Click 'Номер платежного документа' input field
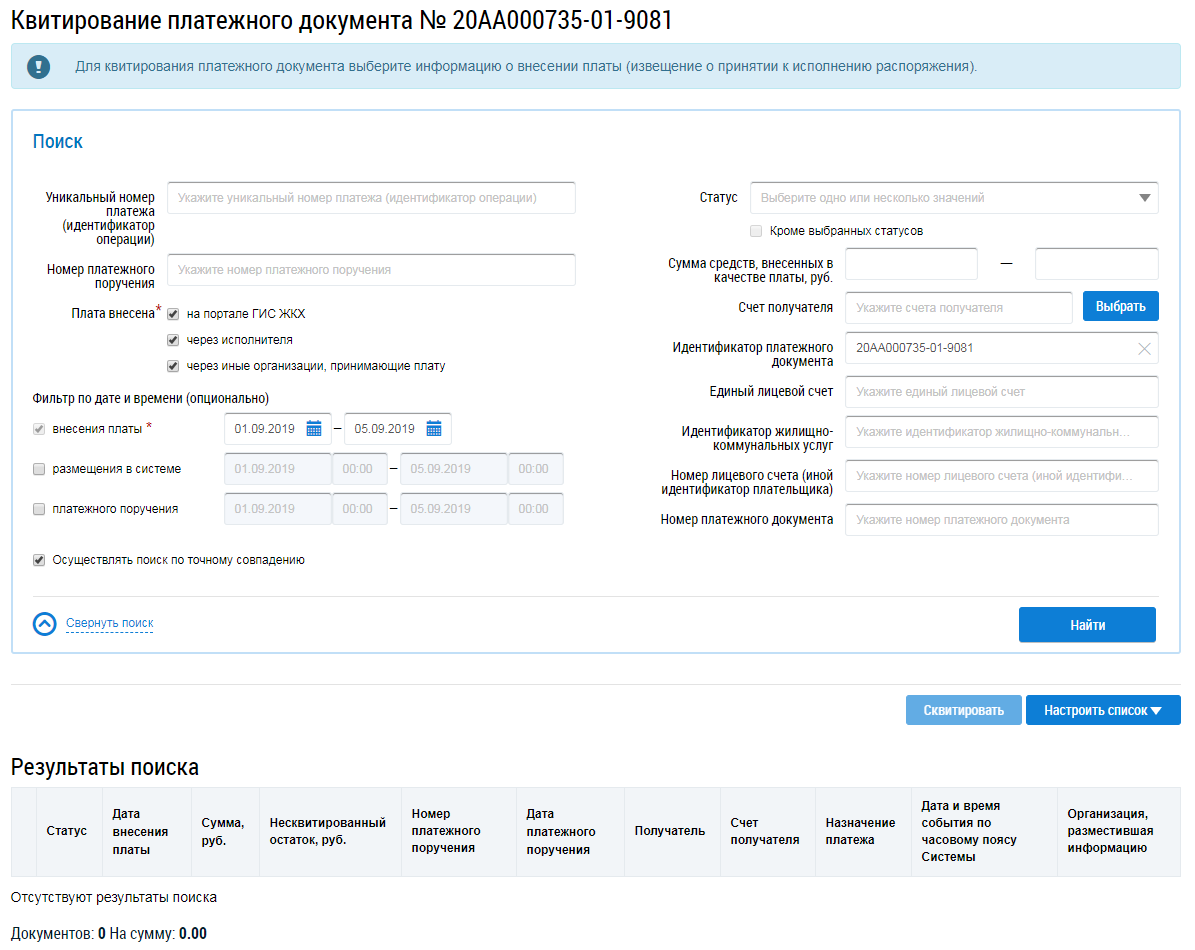Screen dimensions: 1195x950 point(1001,520)
